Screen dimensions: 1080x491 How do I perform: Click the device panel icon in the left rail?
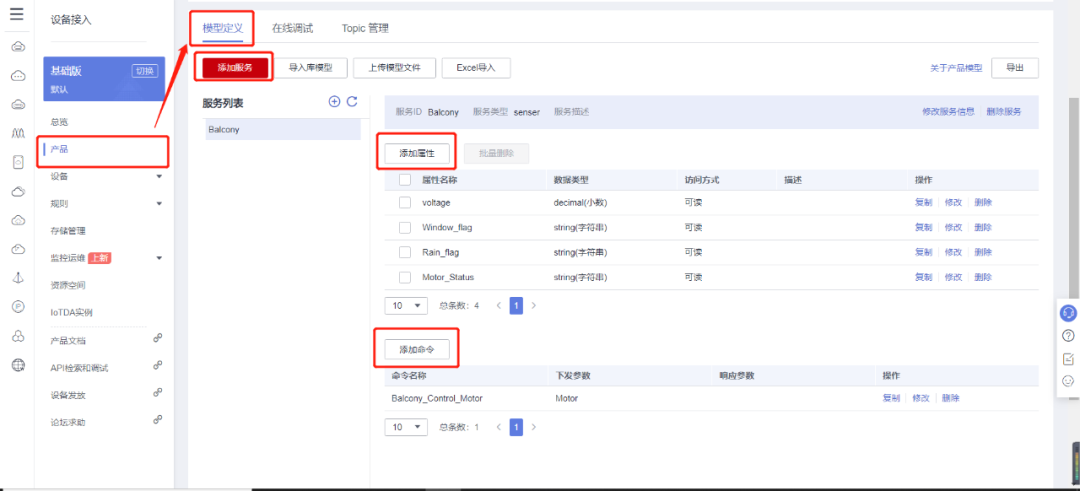click(x=19, y=162)
